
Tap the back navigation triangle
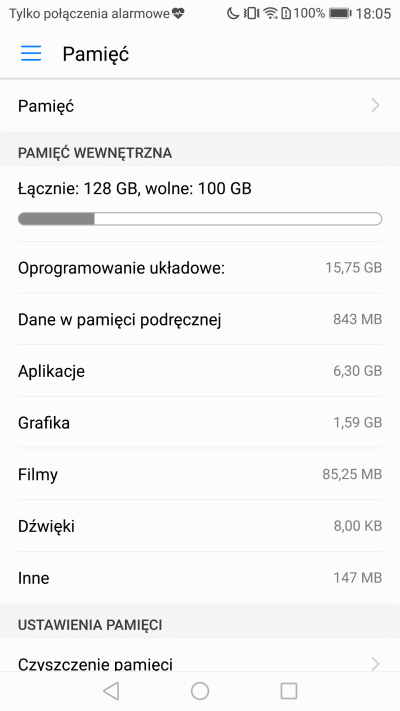point(111,691)
